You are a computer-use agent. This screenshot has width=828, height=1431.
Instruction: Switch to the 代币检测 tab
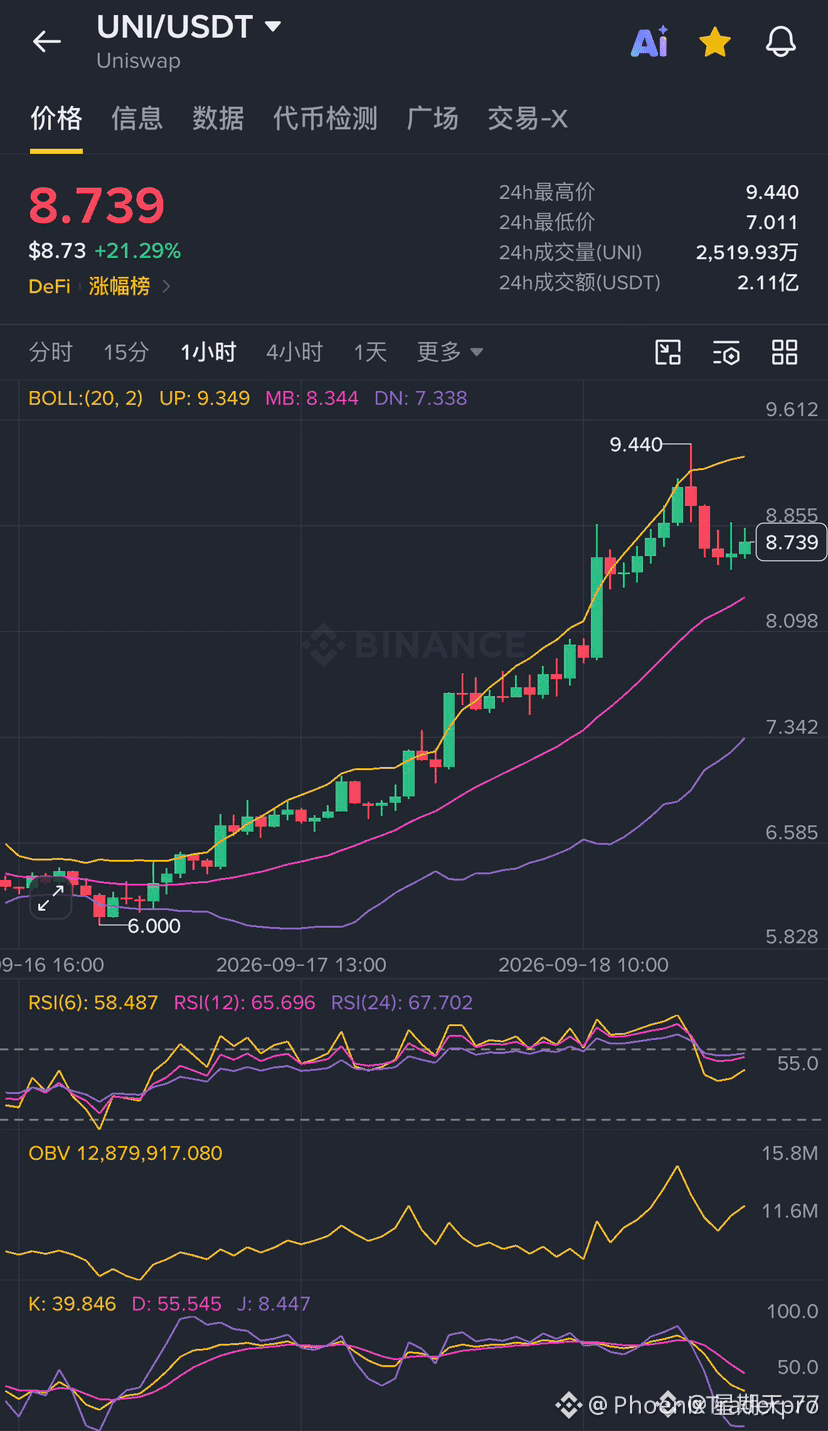coord(325,118)
